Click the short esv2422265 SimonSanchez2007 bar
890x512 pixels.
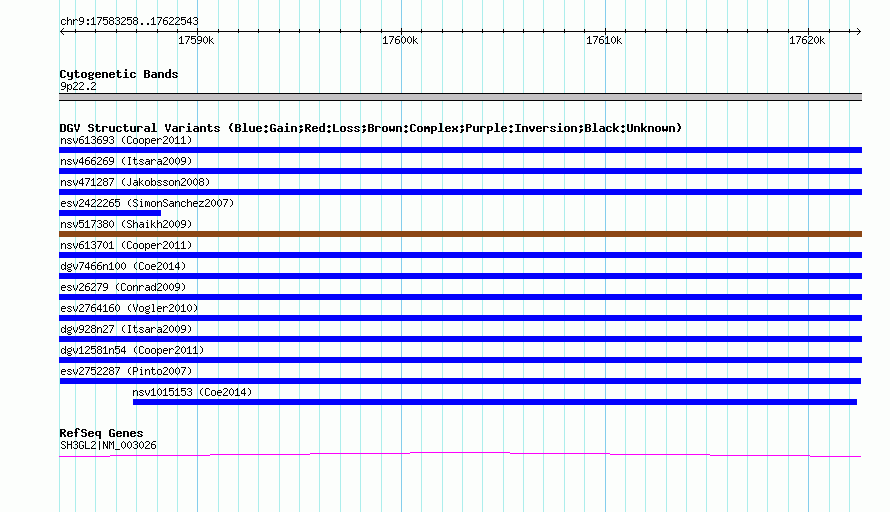(x=110, y=213)
